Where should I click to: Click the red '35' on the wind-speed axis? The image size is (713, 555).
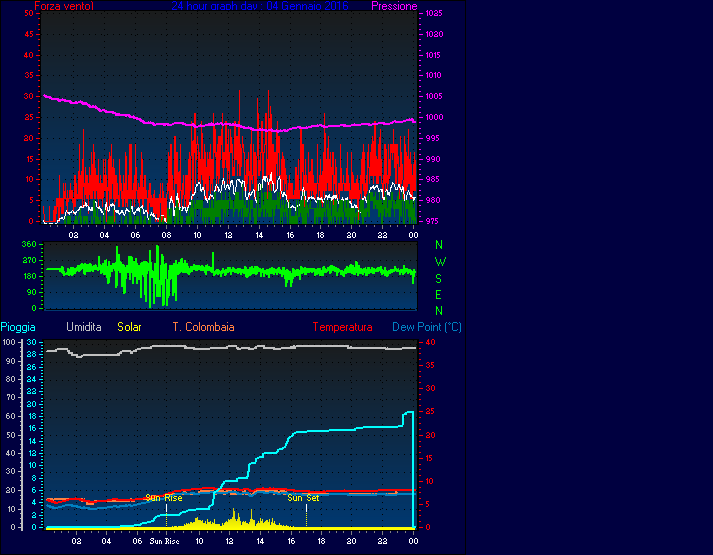[x=29, y=75]
